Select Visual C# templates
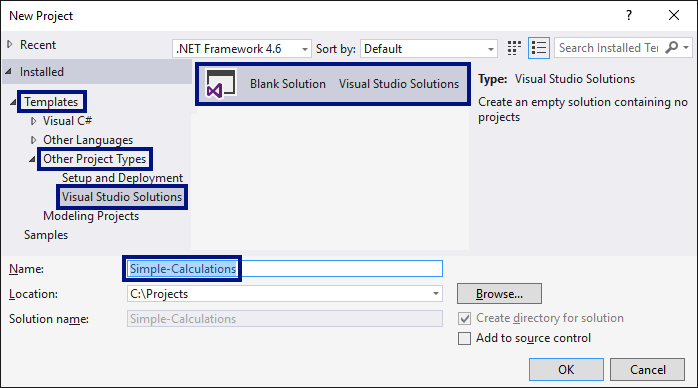698x388 pixels. point(67,121)
